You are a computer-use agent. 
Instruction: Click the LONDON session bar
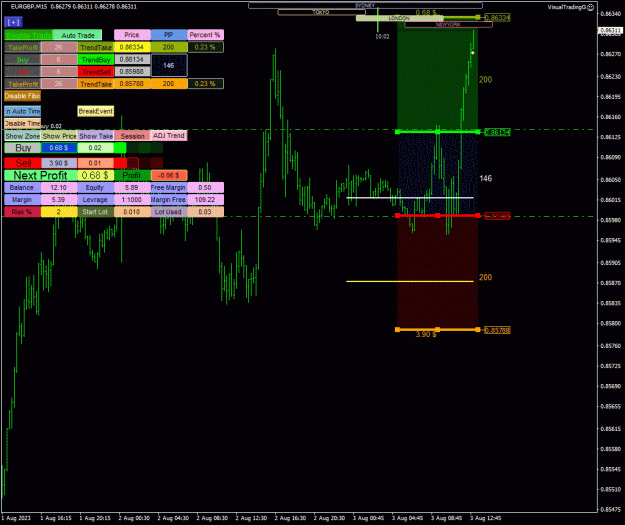399,18
